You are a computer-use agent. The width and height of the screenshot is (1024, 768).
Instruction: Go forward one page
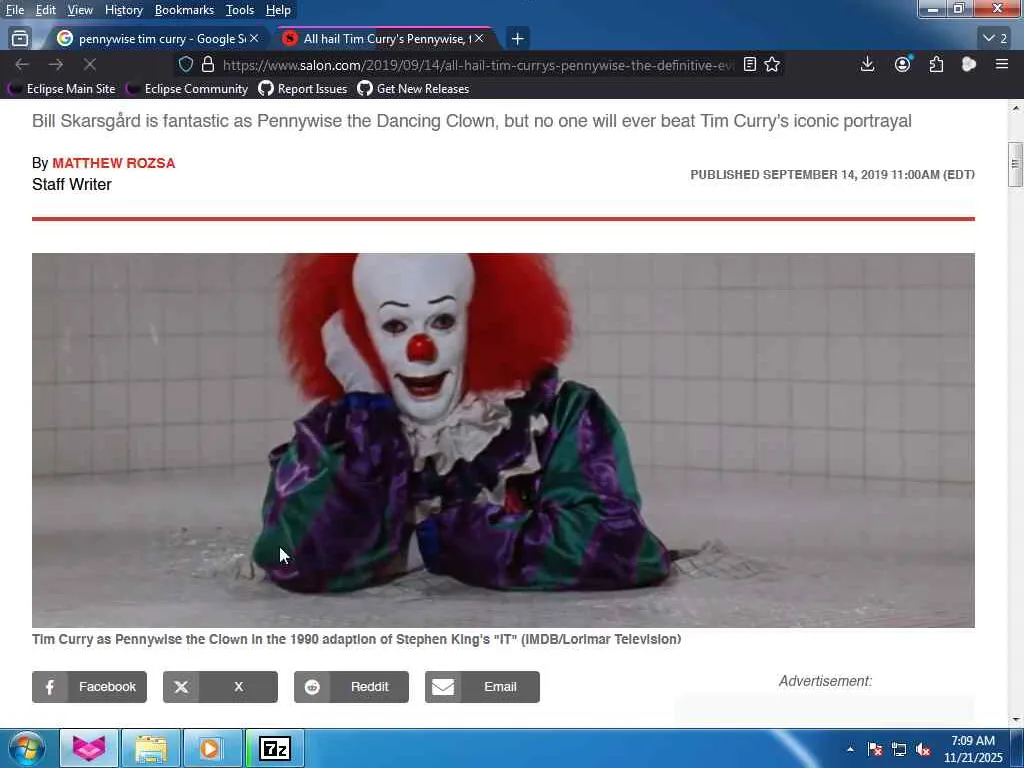56,64
